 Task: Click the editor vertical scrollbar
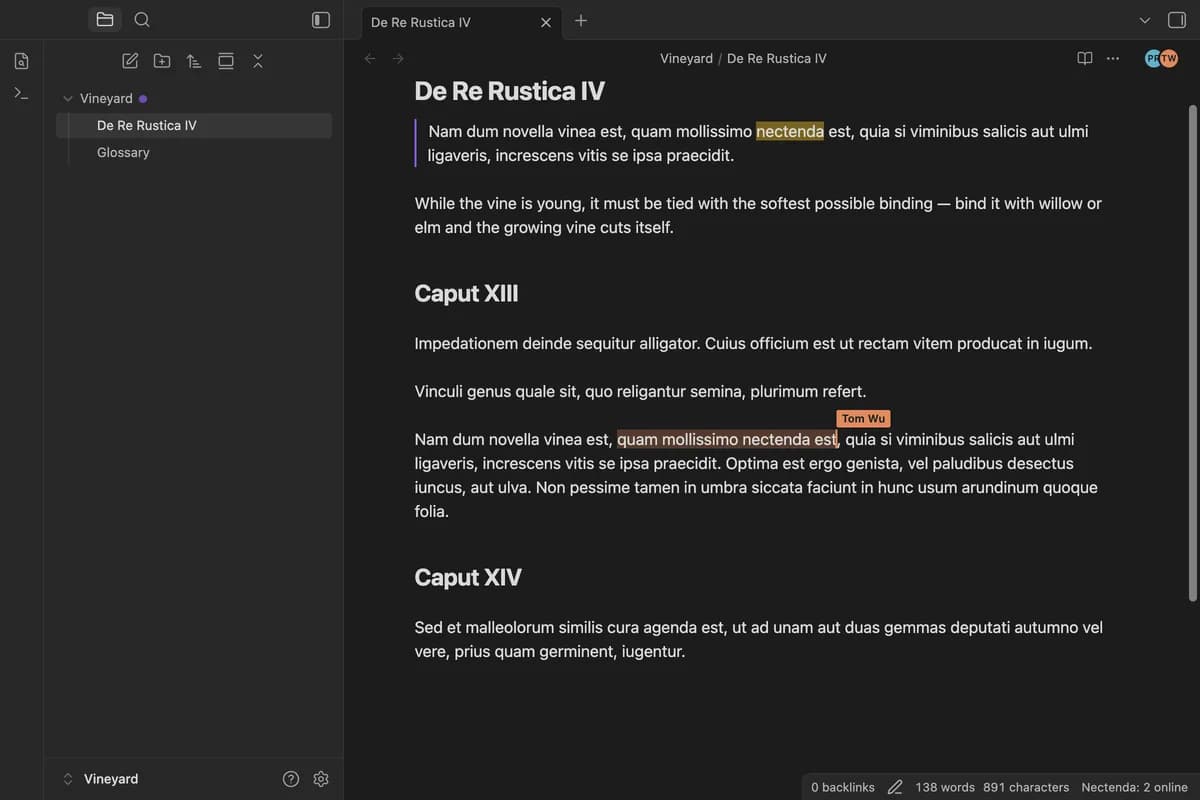coord(1192,352)
